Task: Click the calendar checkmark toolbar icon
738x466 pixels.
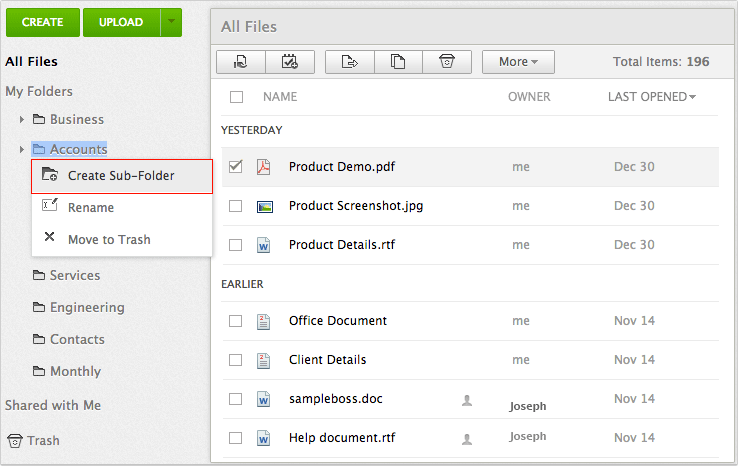Action: (290, 62)
